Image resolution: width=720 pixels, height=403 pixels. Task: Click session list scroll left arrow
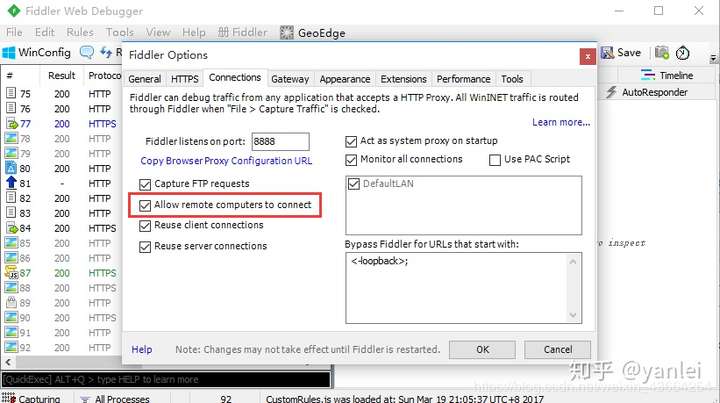point(8,363)
